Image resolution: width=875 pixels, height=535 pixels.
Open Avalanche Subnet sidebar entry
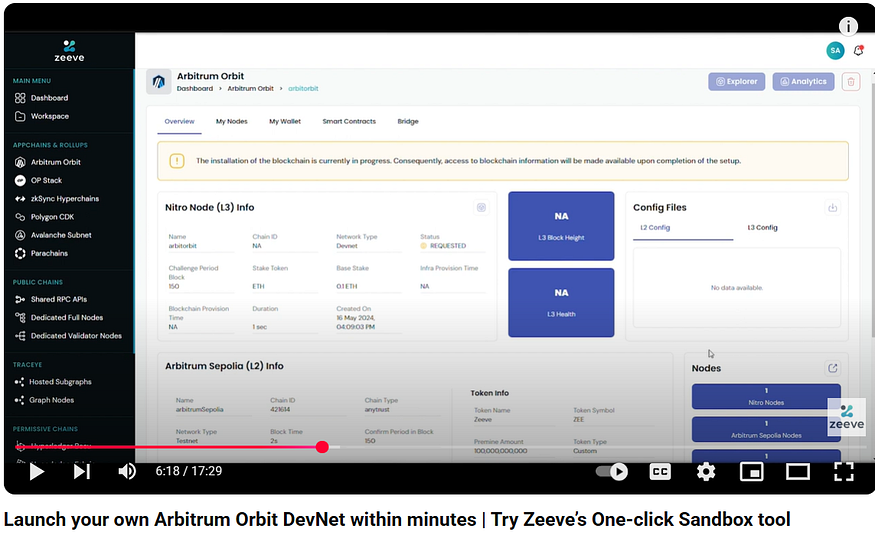click(53, 235)
